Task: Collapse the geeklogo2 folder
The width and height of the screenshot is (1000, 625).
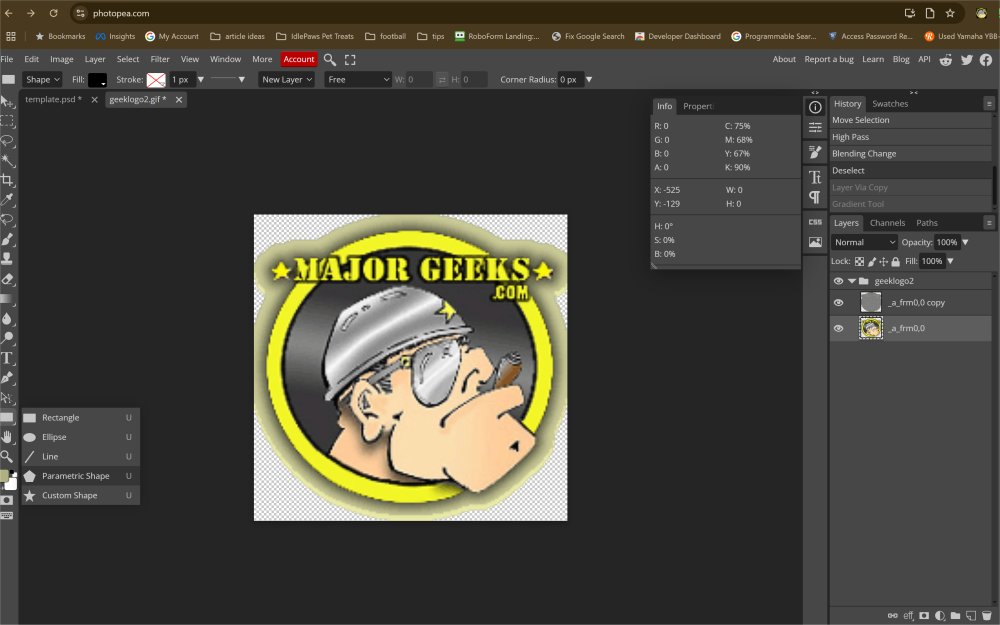Action: pos(851,281)
